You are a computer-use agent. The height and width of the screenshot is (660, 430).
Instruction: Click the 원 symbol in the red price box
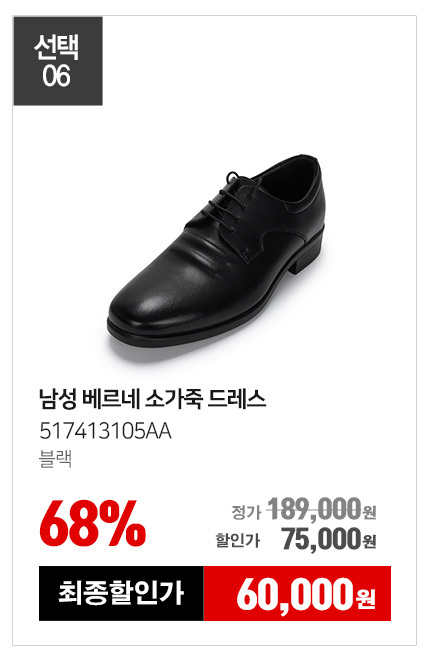(365, 598)
